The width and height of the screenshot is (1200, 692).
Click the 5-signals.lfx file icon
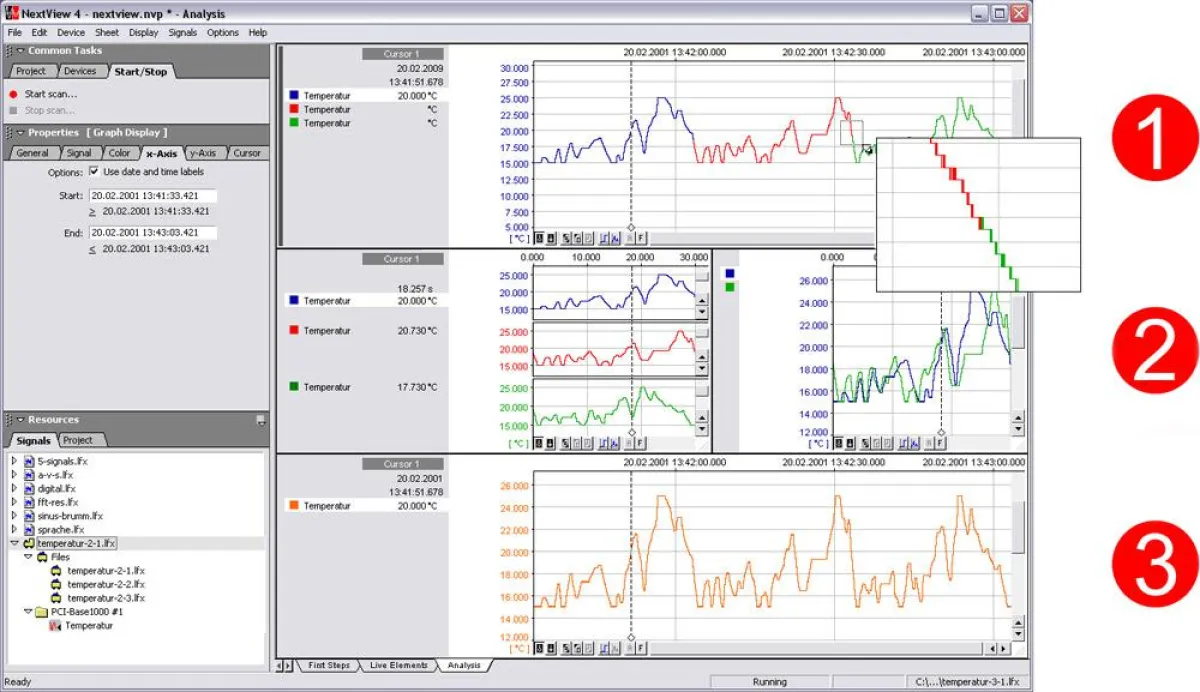point(29,461)
